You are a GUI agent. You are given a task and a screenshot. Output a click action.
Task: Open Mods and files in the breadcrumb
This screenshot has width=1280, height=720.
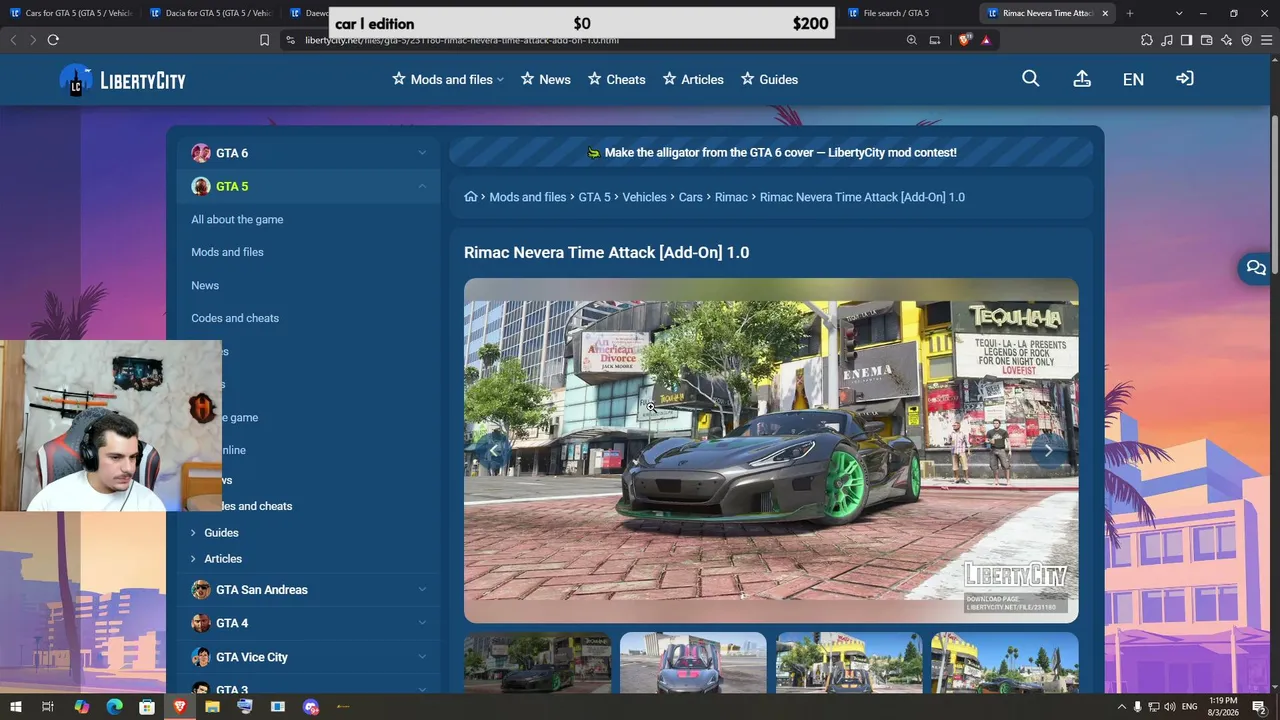pos(528,197)
